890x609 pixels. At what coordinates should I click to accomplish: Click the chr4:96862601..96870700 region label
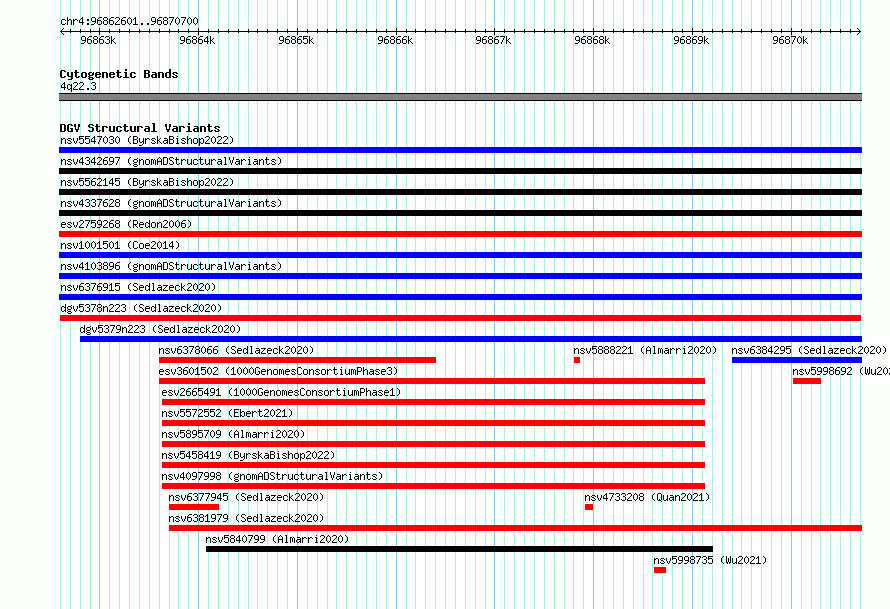(129, 21)
